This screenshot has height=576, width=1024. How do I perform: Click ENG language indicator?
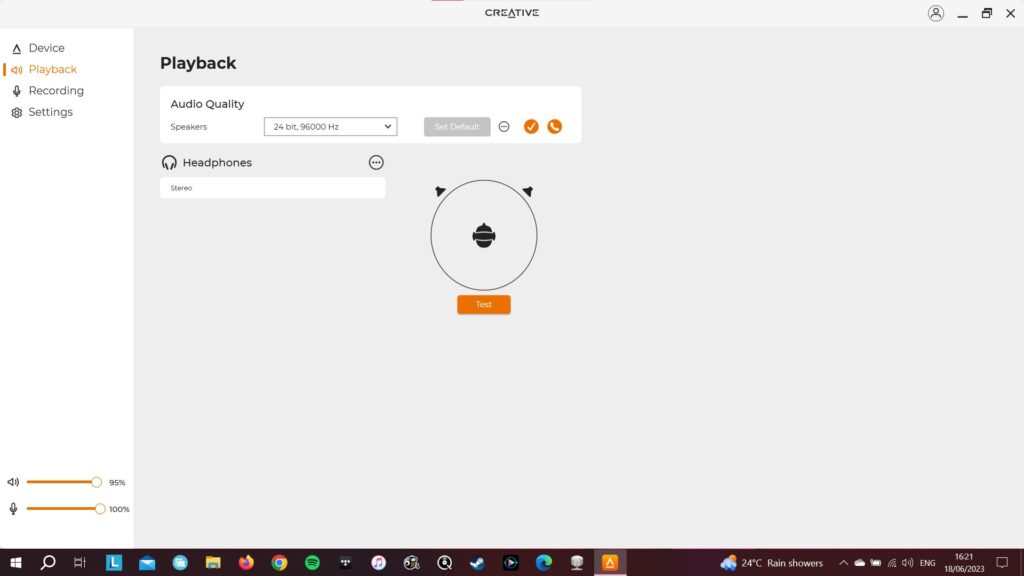click(x=927, y=563)
